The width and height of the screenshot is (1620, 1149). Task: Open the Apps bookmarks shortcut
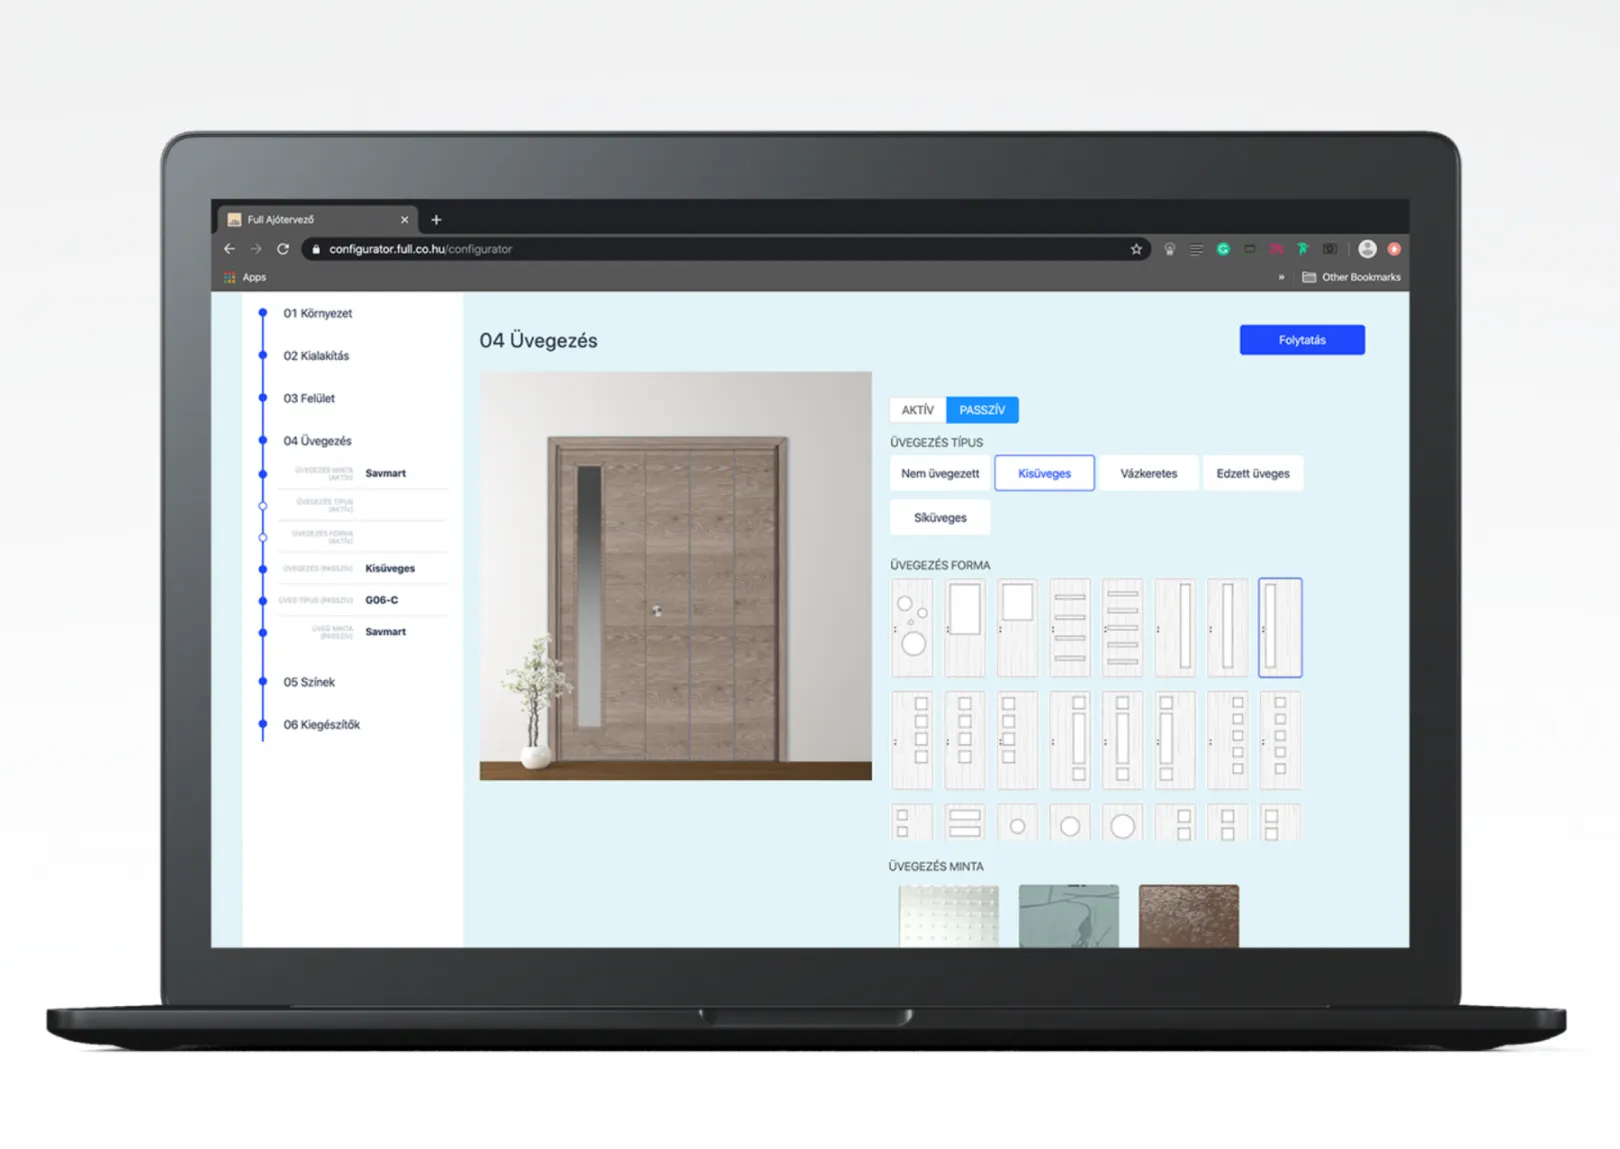tap(245, 277)
